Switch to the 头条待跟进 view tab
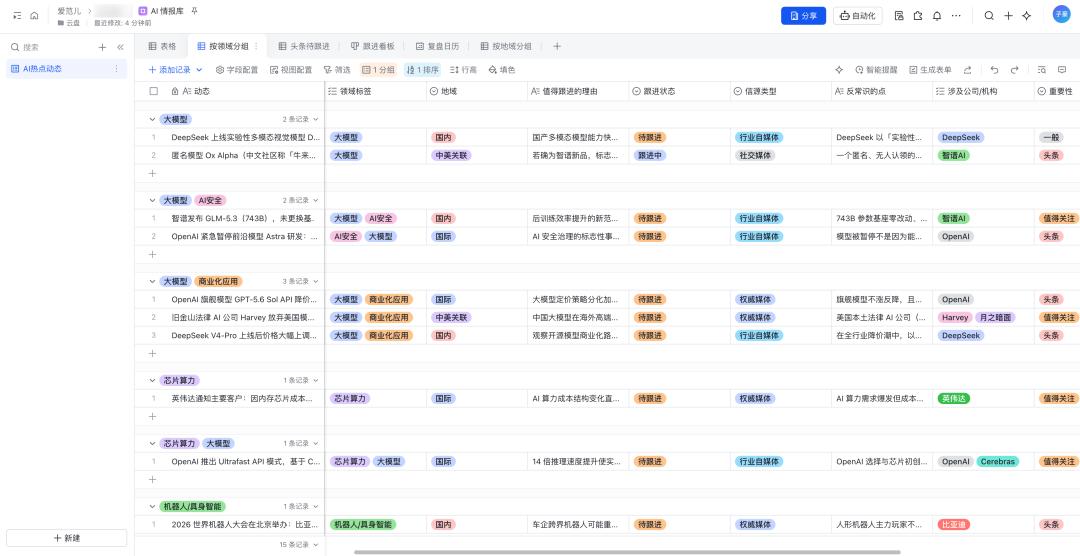Image resolution: width=1080 pixels, height=556 pixels. pos(304,46)
